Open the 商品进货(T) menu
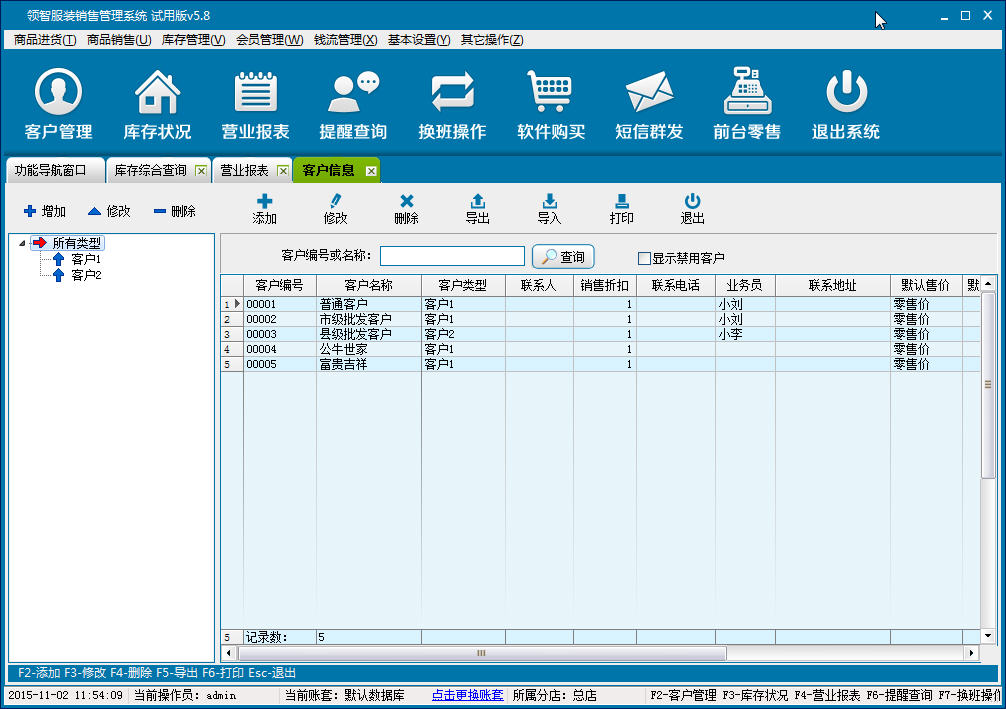 45,40
